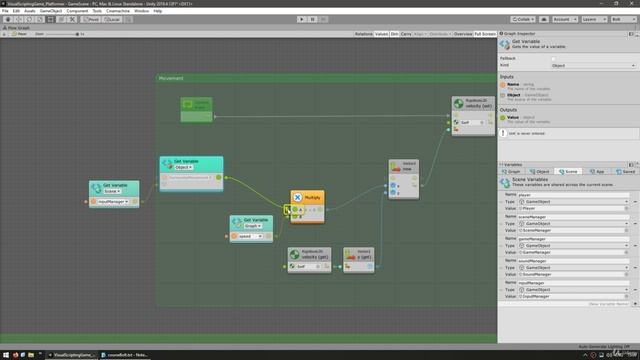The width and height of the screenshot is (640, 360).
Task: Click the Vector2 create node icon
Action: coord(396,166)
